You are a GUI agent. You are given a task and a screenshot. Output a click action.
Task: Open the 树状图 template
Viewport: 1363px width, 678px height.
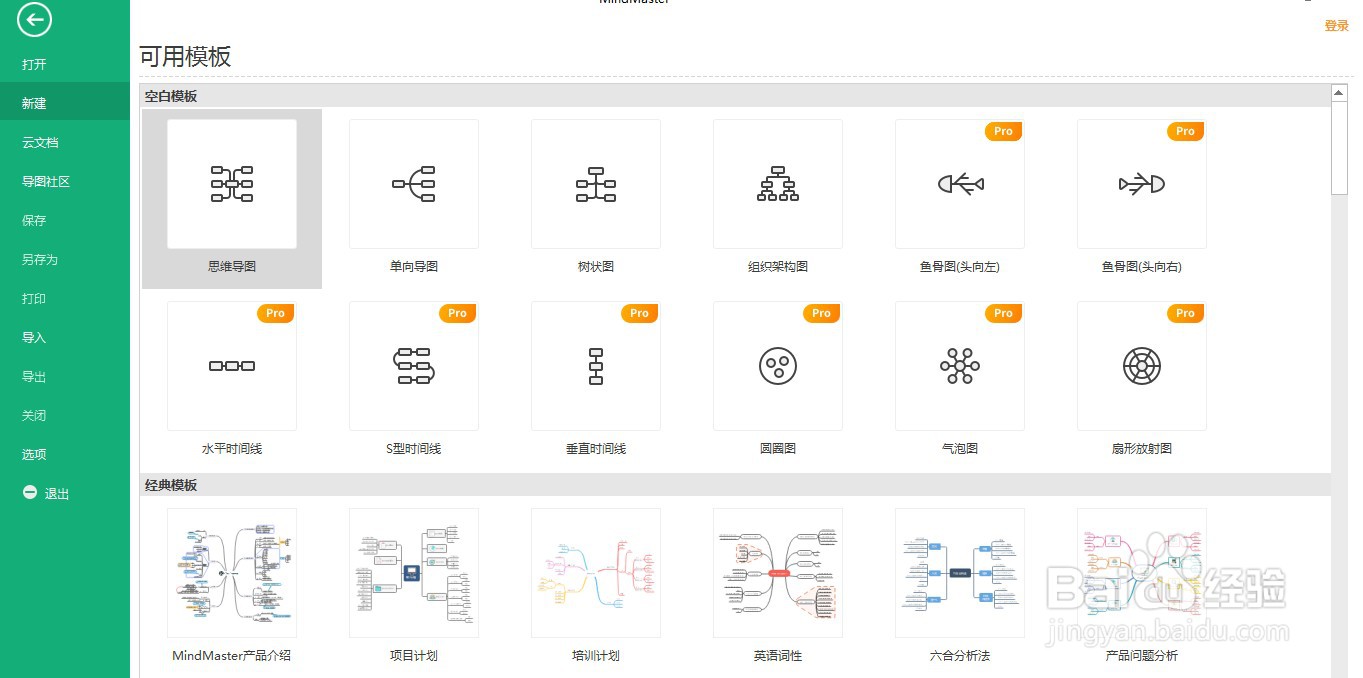595,183
